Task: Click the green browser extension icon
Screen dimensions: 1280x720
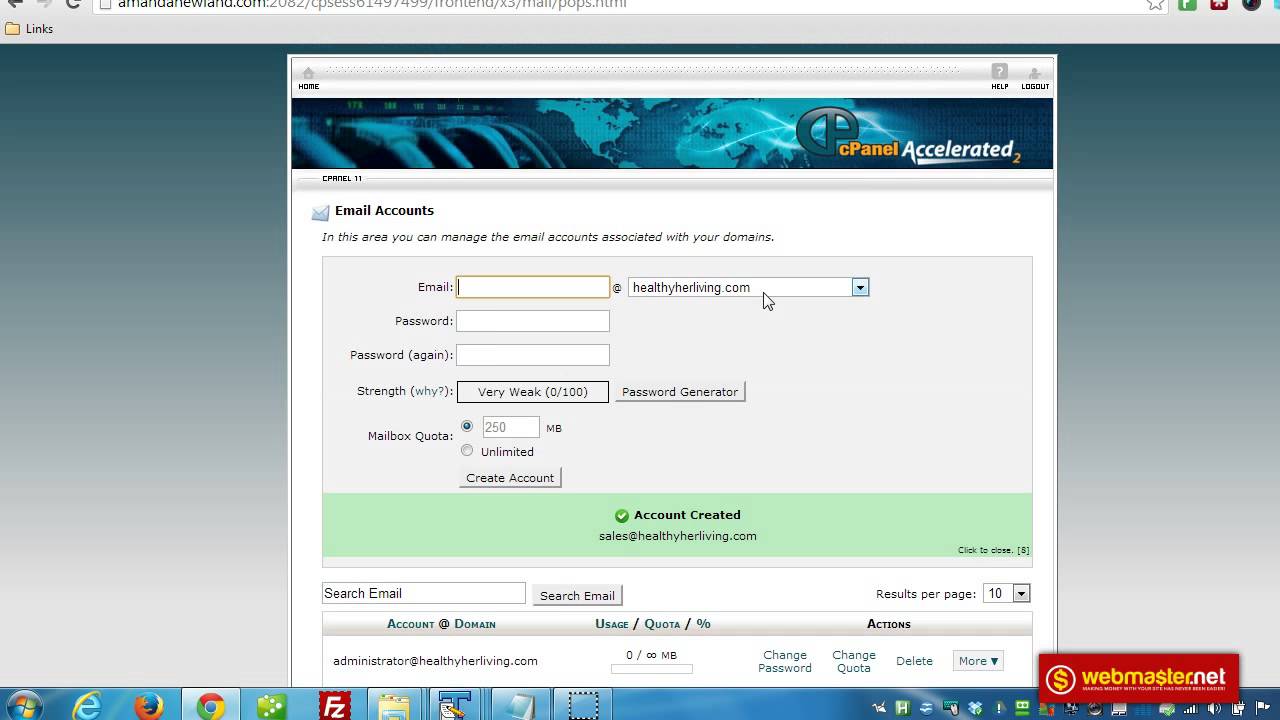Action: 1187,4
